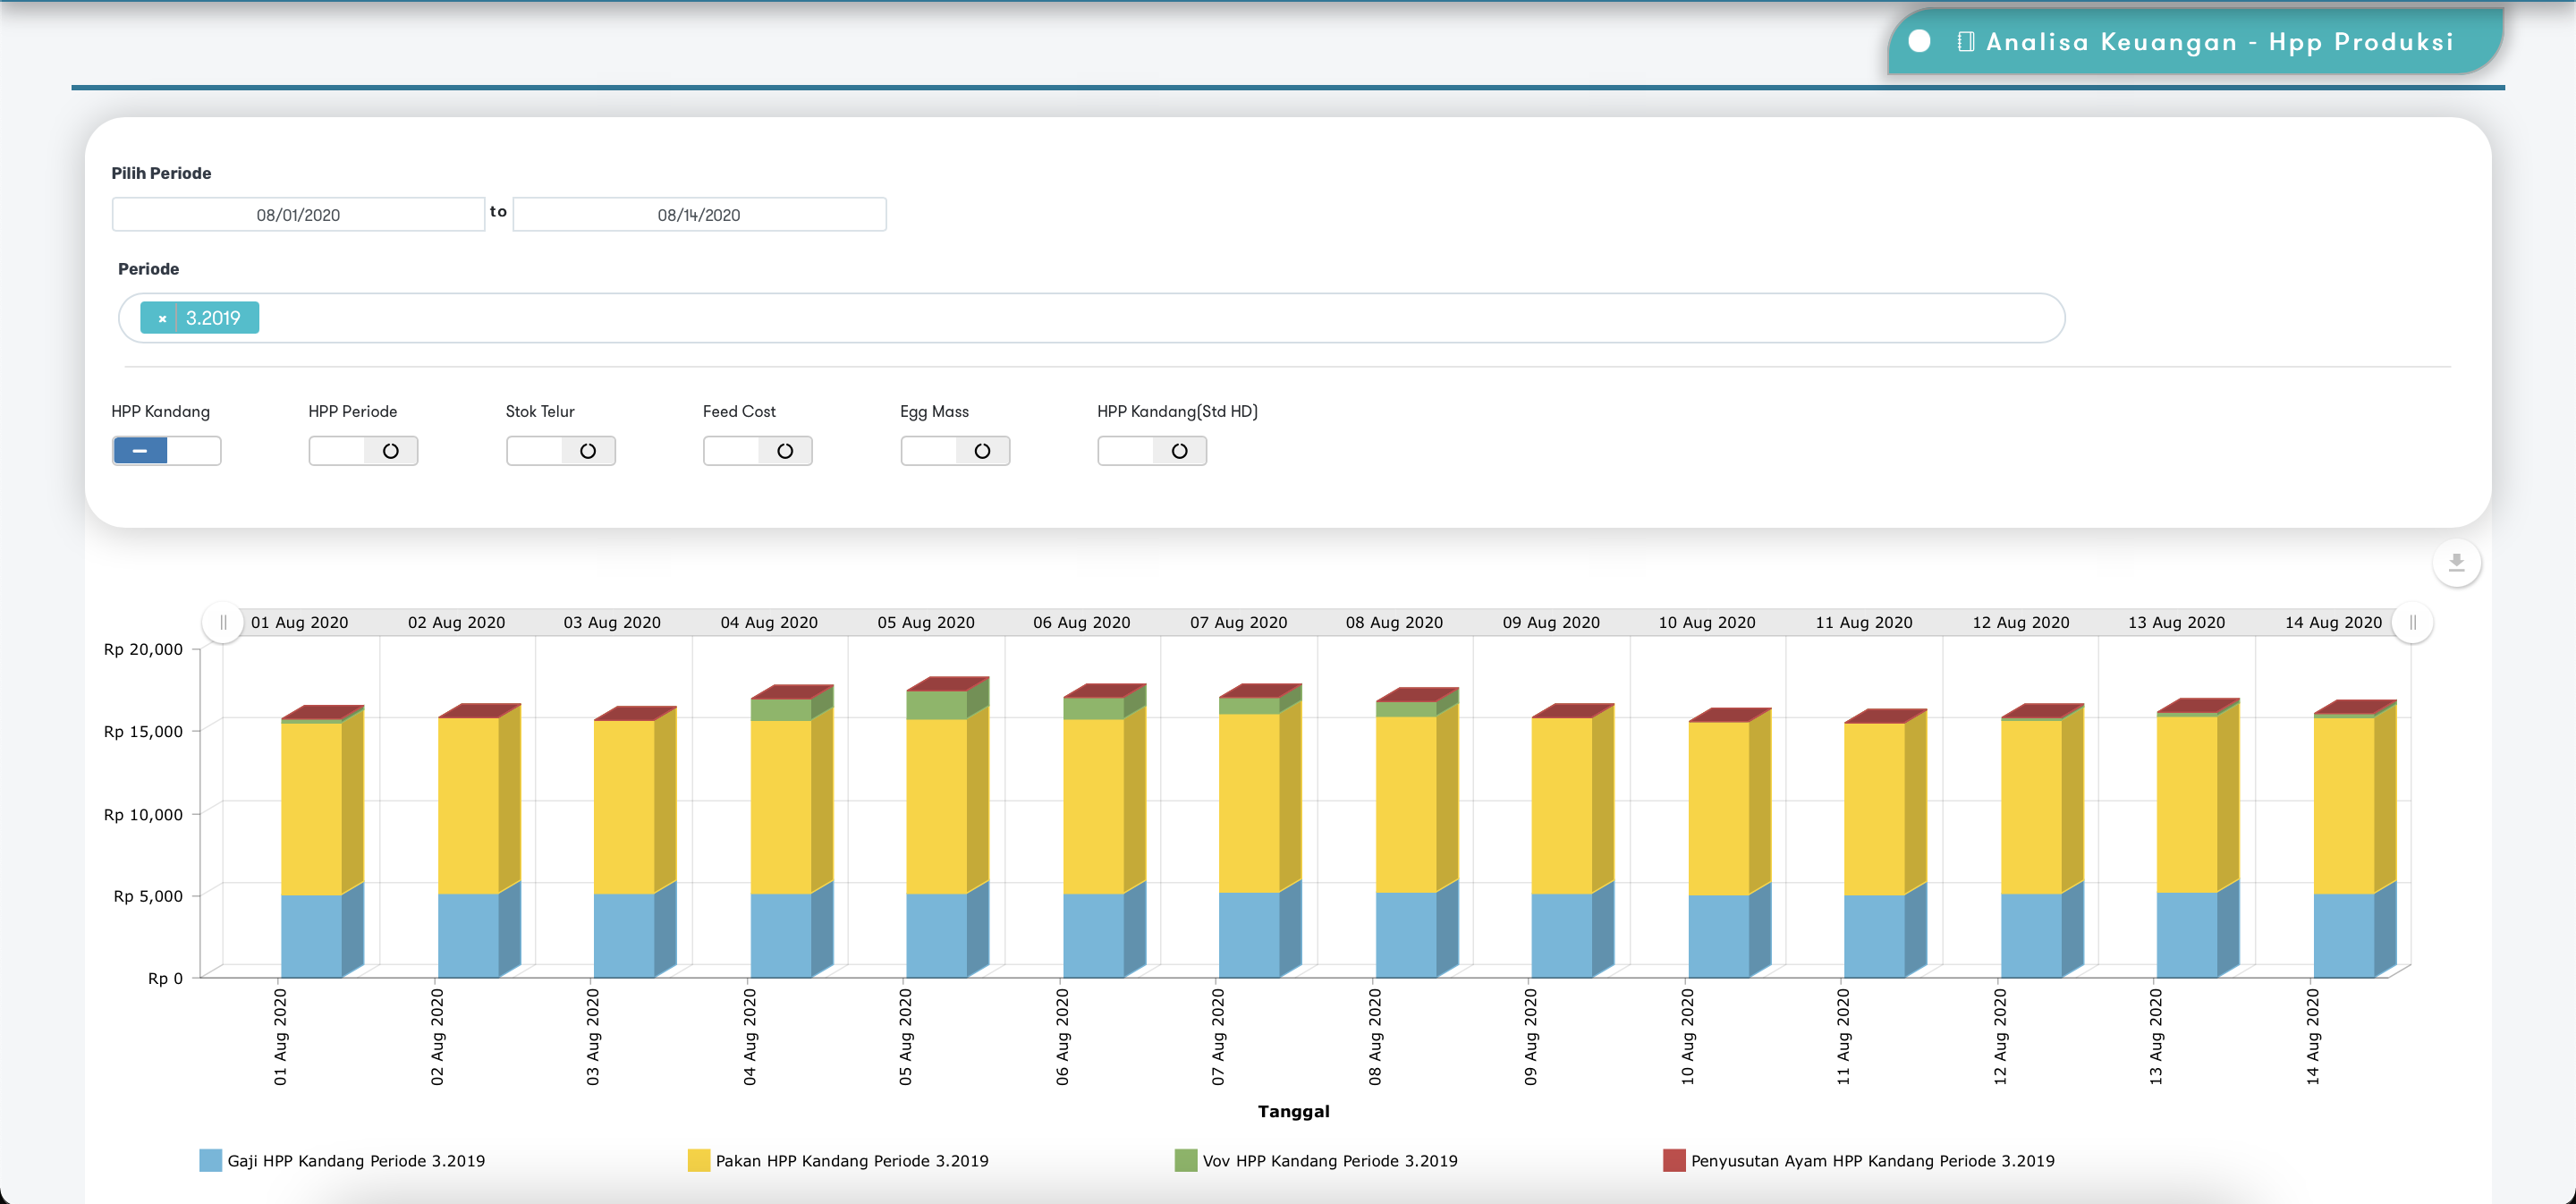Switch on the Egg Mass toggle
The width and height of the screenshot is (2576, 1204).
(955, 451)
